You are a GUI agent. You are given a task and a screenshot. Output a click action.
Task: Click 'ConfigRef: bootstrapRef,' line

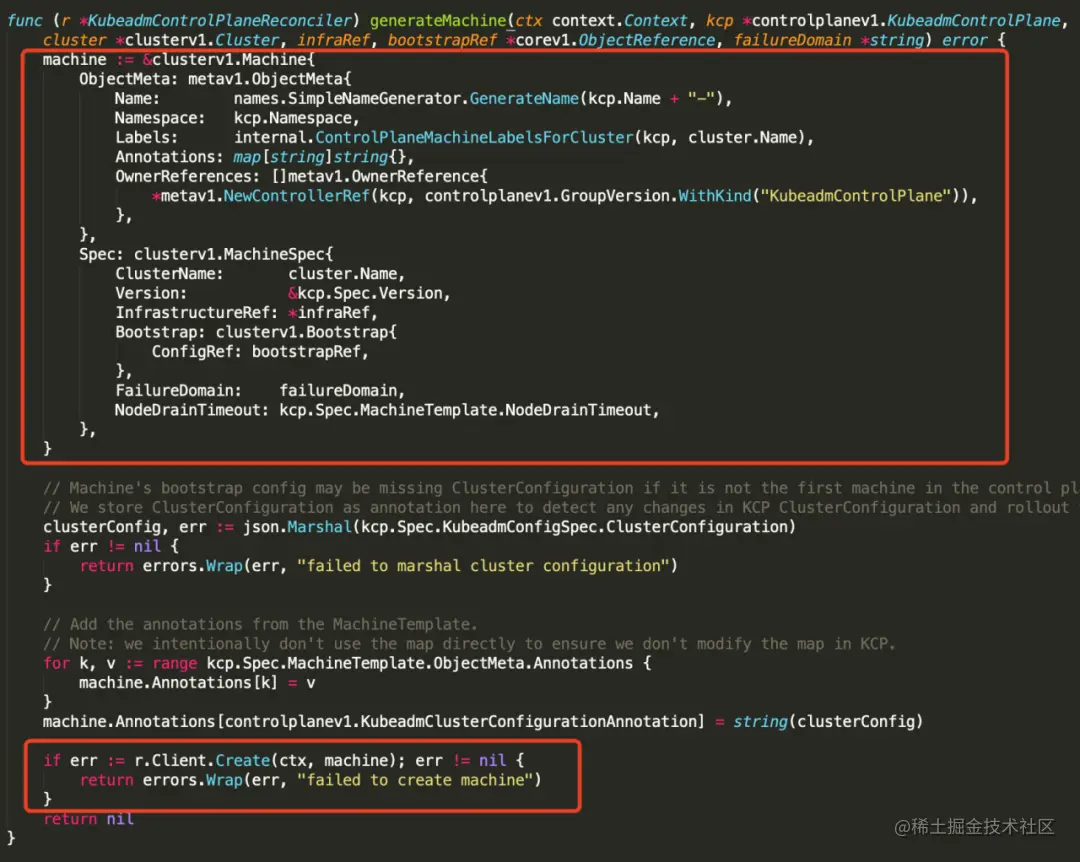click(x=260, y=351)
